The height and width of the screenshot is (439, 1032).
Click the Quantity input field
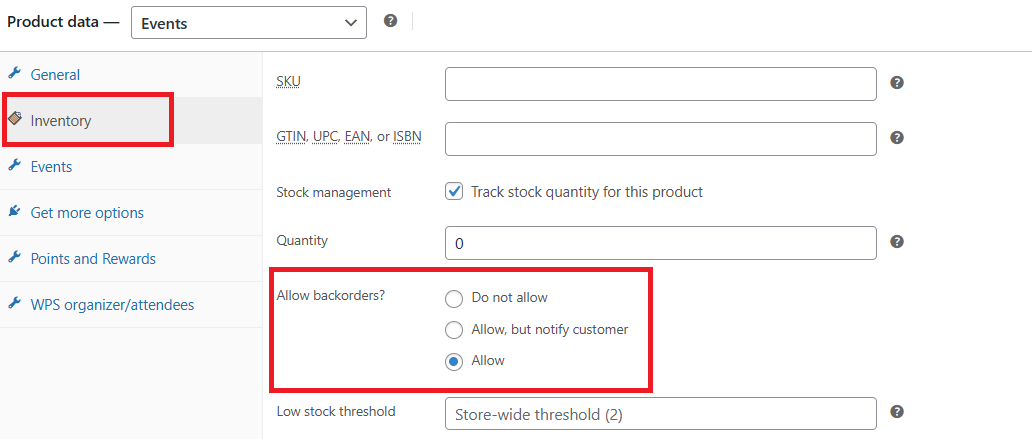click(661, 243)
